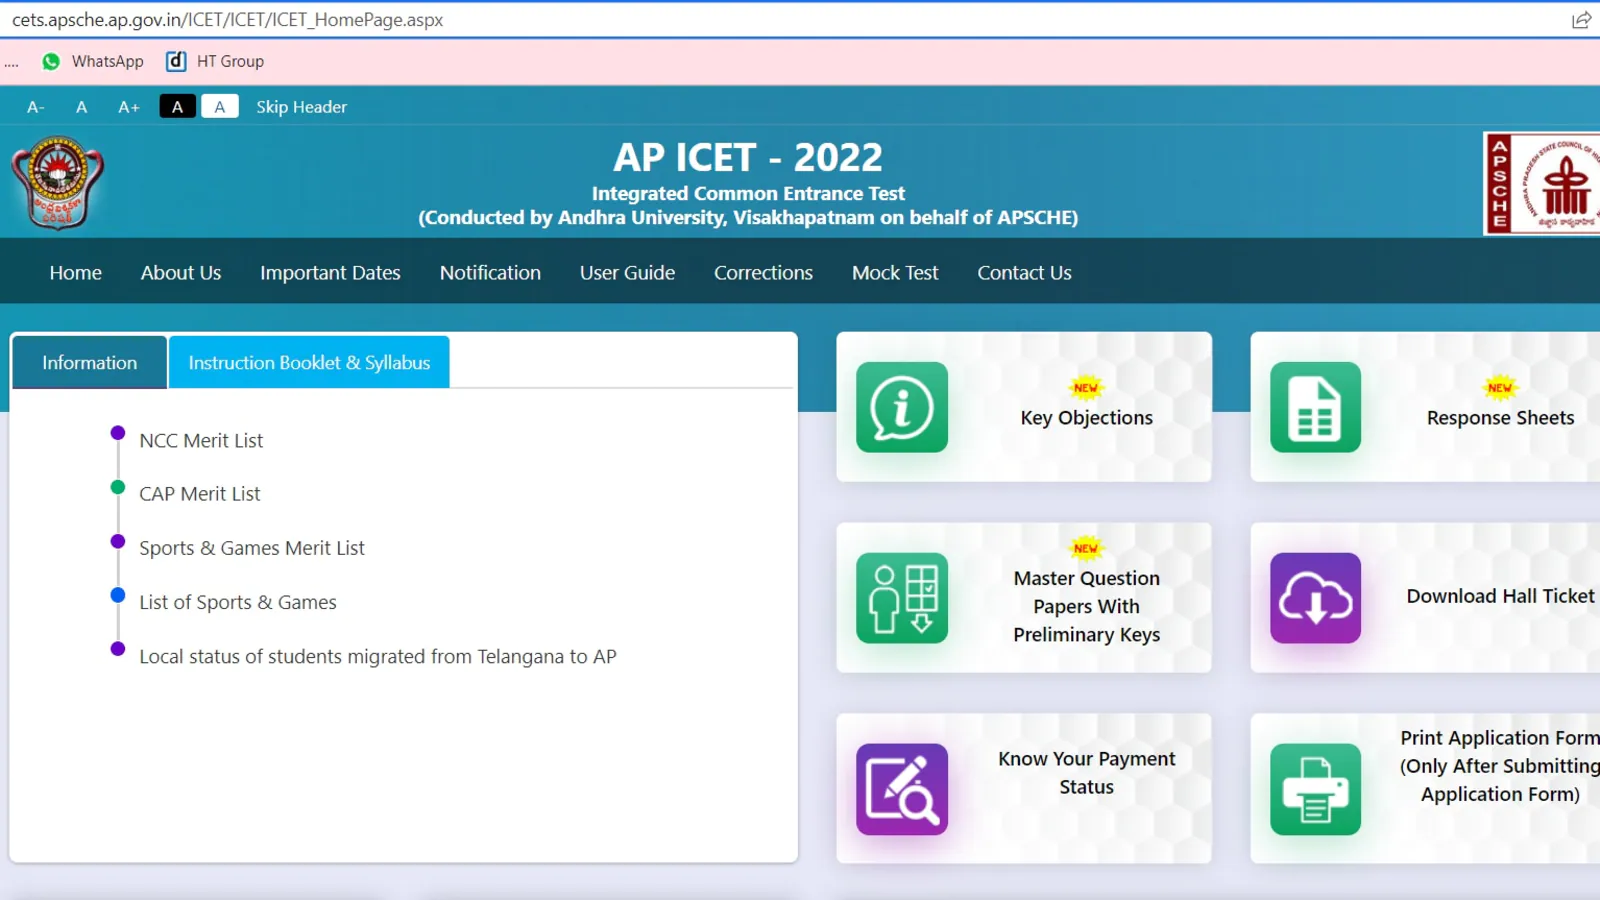
Task: Open the Mock Test menu item
Action: [895, 272]
